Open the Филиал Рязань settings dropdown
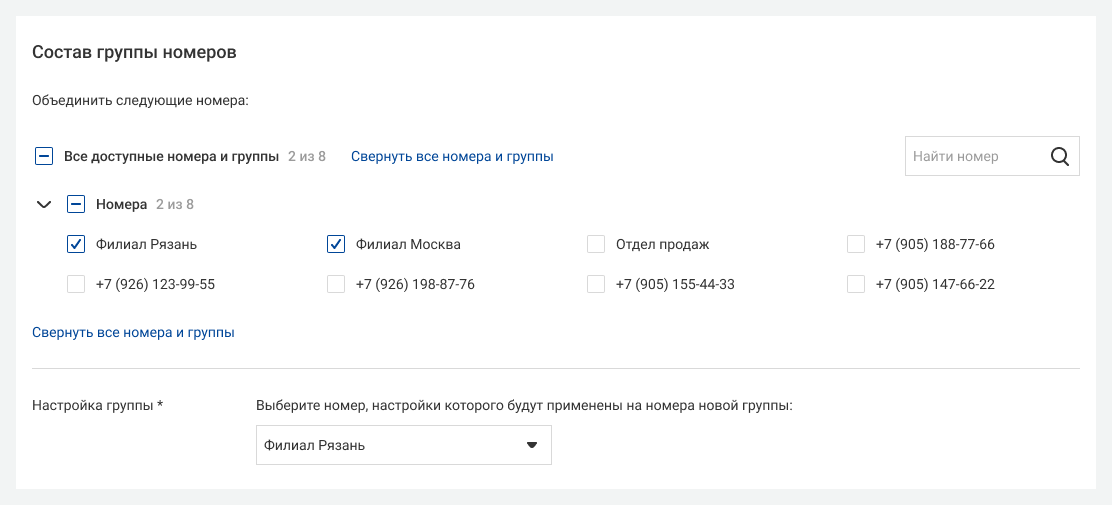The height and width of the screenshot is (505, 1112). pyautogui.click(x=404, y=445)
